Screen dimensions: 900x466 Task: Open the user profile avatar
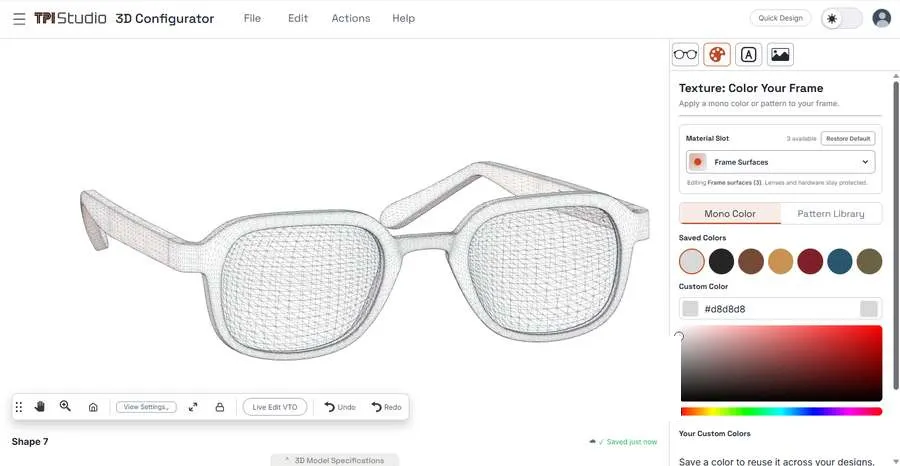point(881,18)
